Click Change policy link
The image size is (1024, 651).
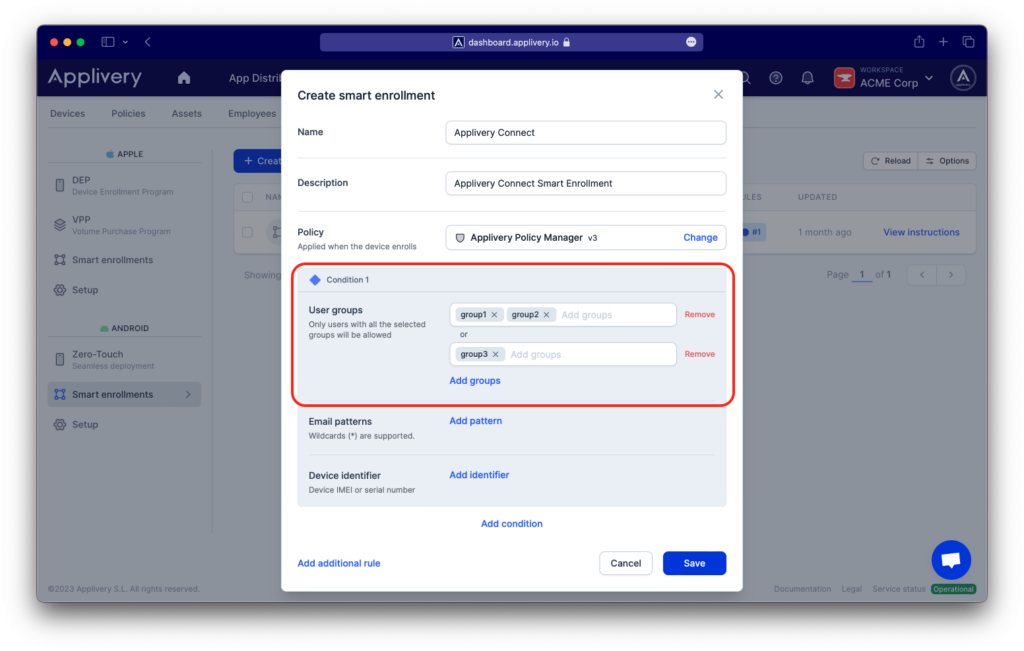click(x=700, y=238)
